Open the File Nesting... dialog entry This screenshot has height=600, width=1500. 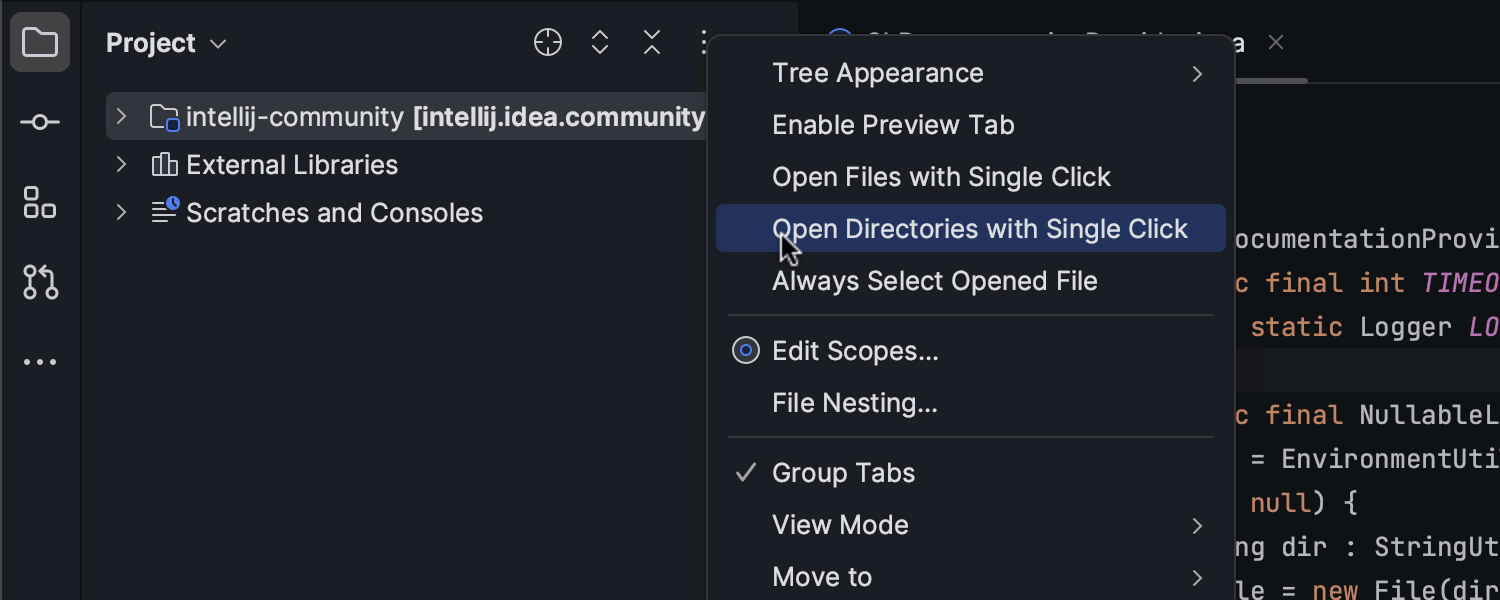tap(855, 403)
